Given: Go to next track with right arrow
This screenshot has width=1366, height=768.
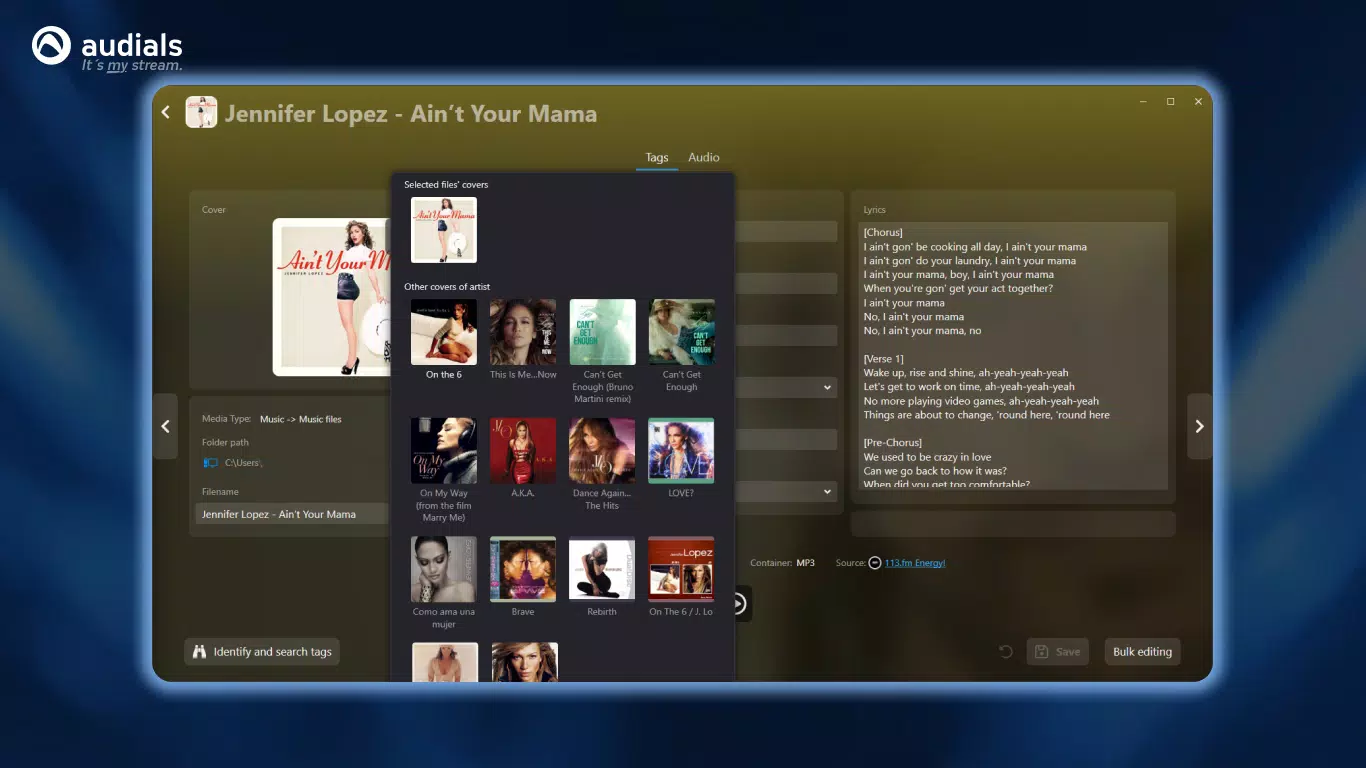Looking at the screenshot, I should click(x=1199, y=426).
